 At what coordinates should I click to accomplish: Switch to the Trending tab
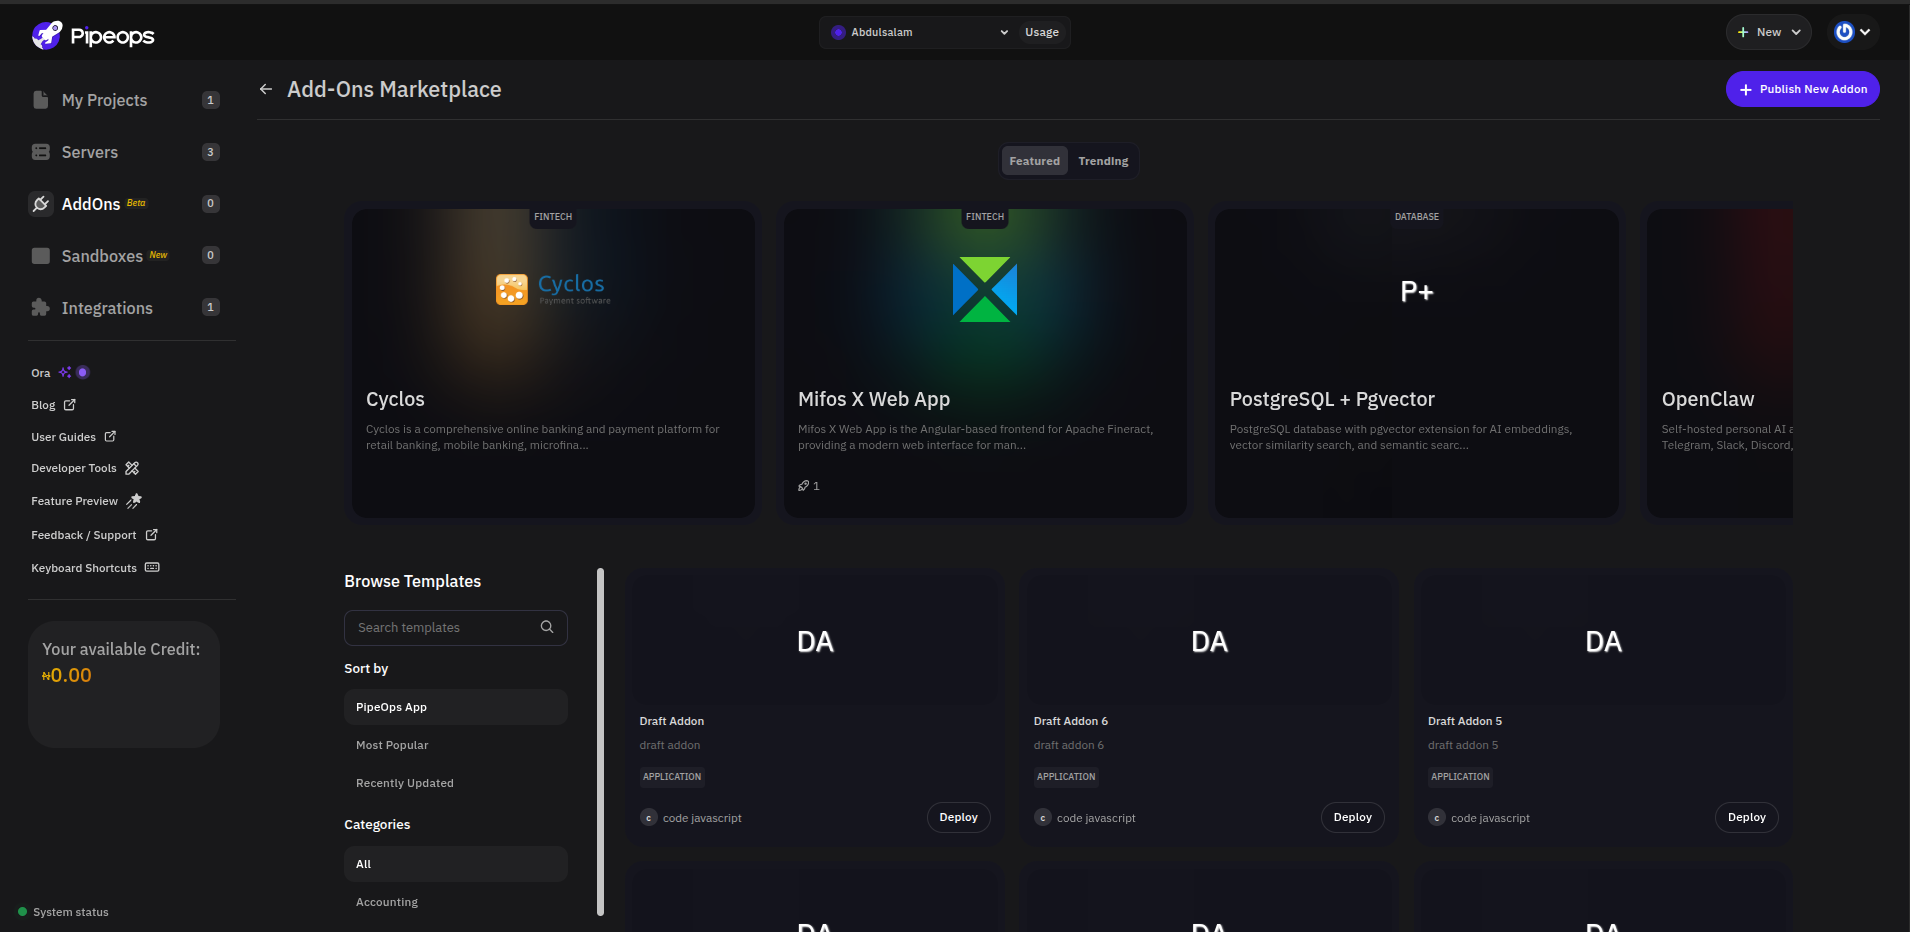click(1103, 161)
